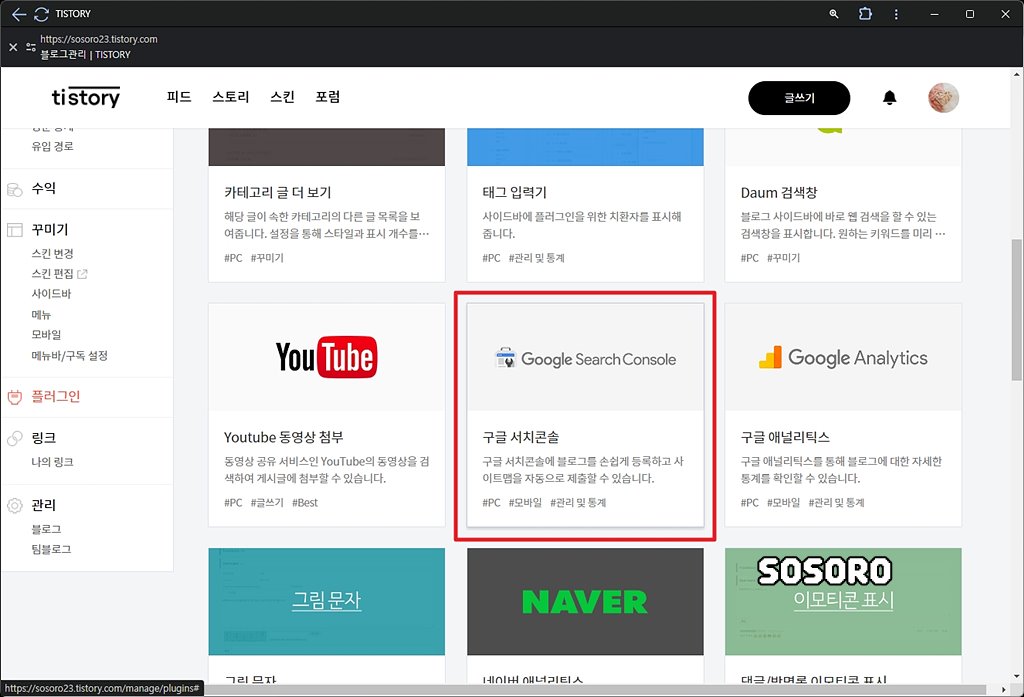1024x697 pixels.
Task: Click the vertical page scrollbar thumb
Action: tap(1017, 310)
